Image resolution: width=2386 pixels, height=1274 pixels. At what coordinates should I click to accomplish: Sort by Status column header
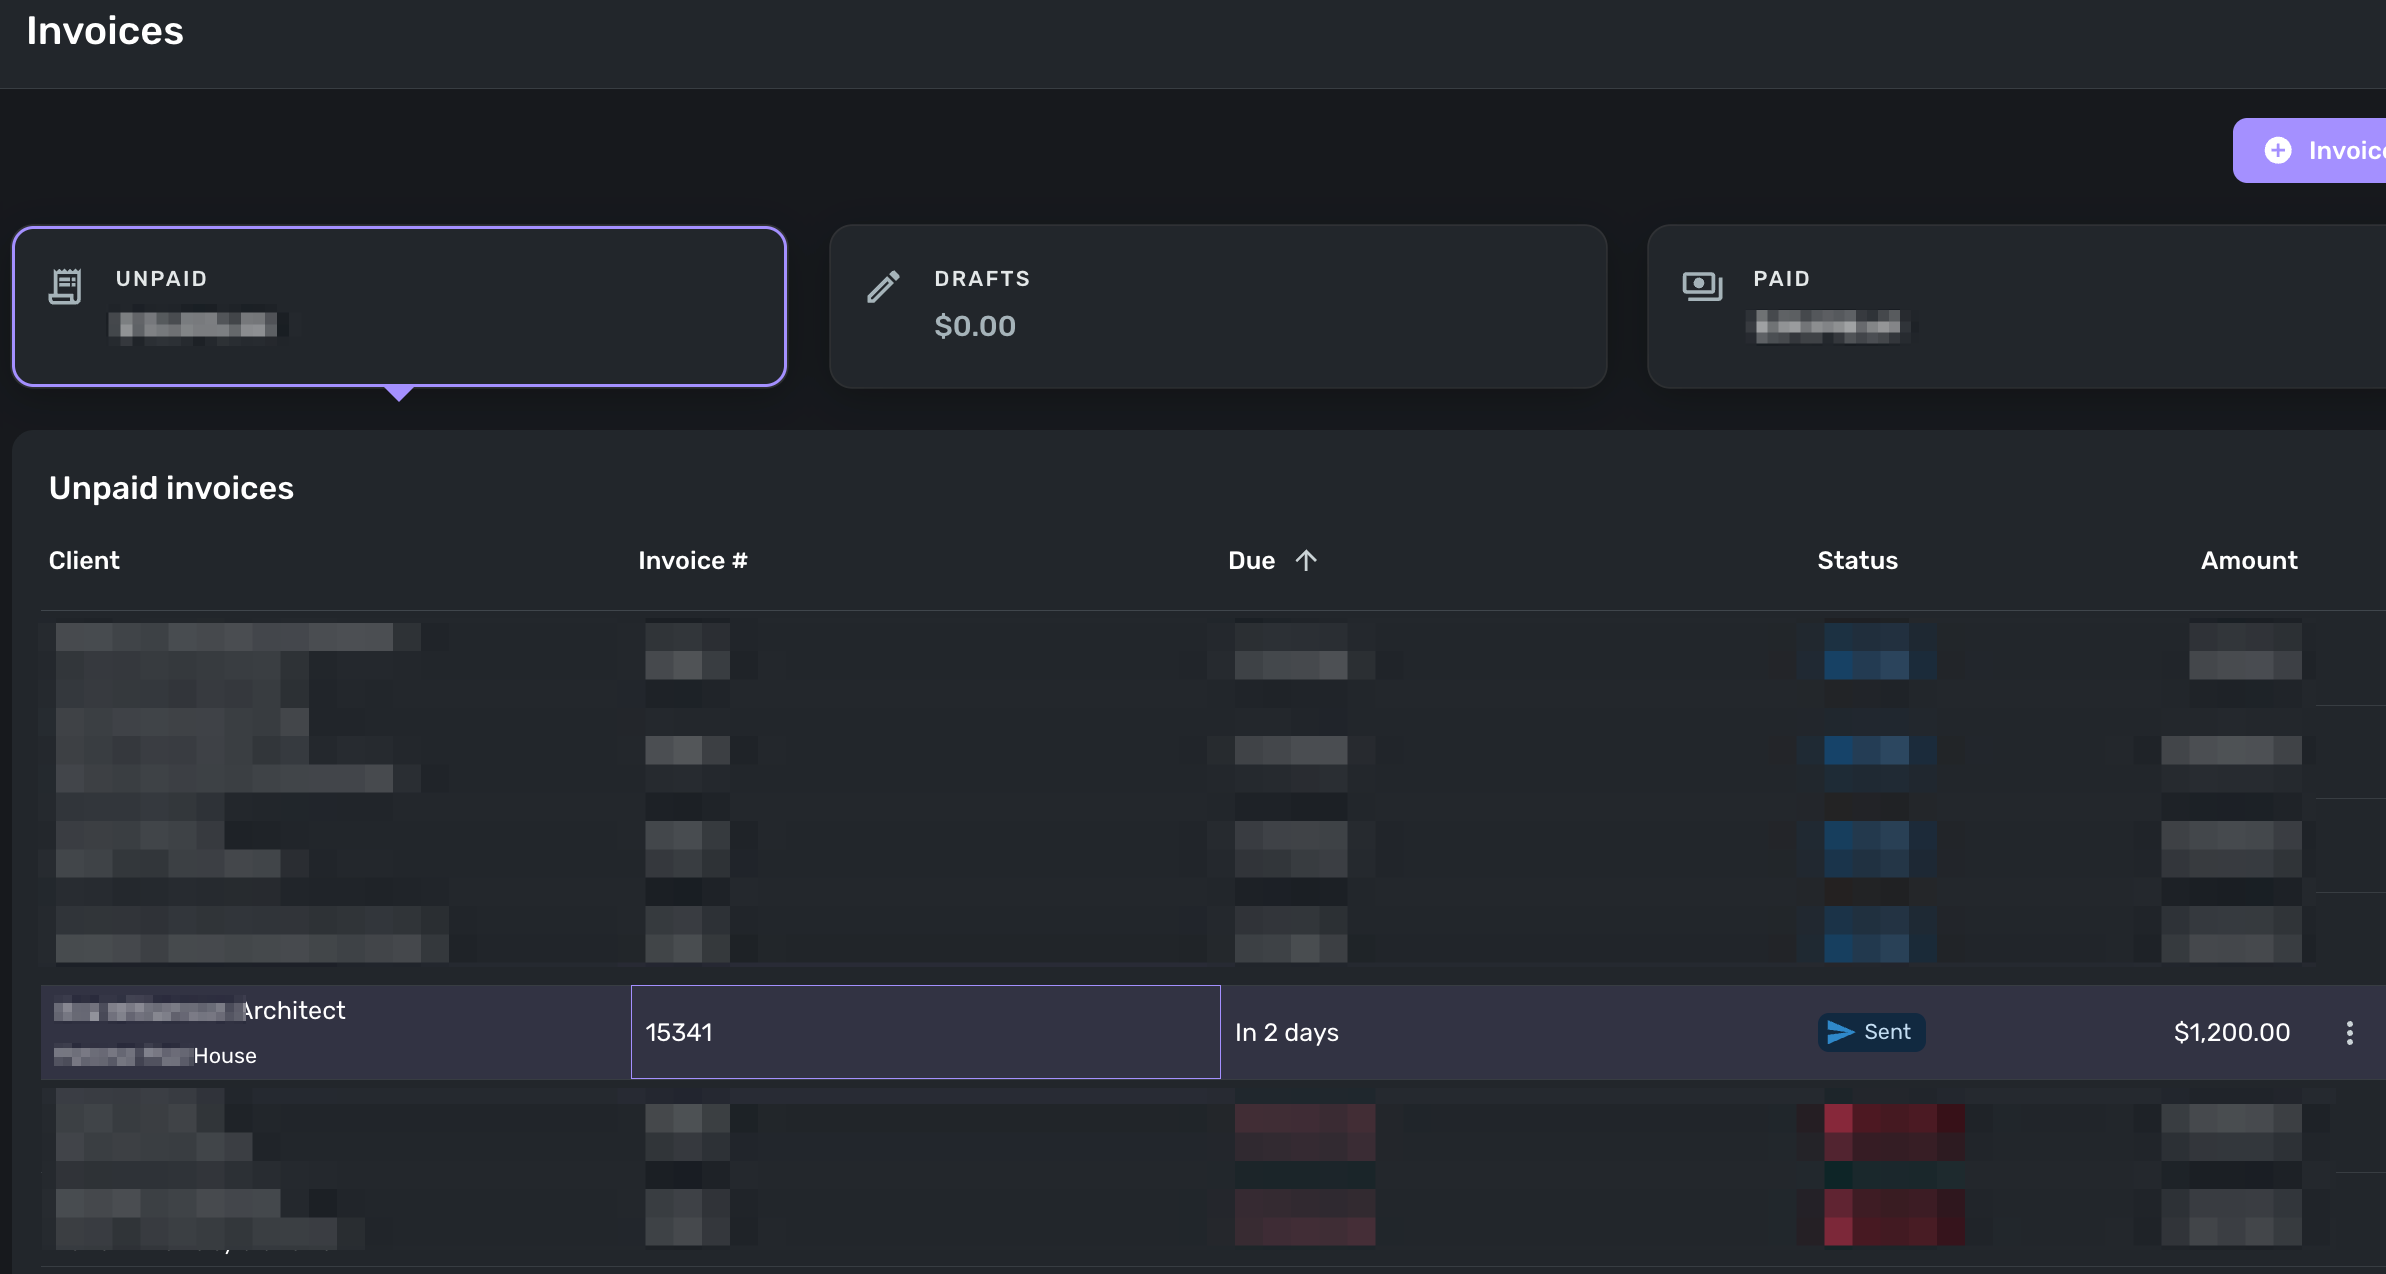click(1857, 560)
